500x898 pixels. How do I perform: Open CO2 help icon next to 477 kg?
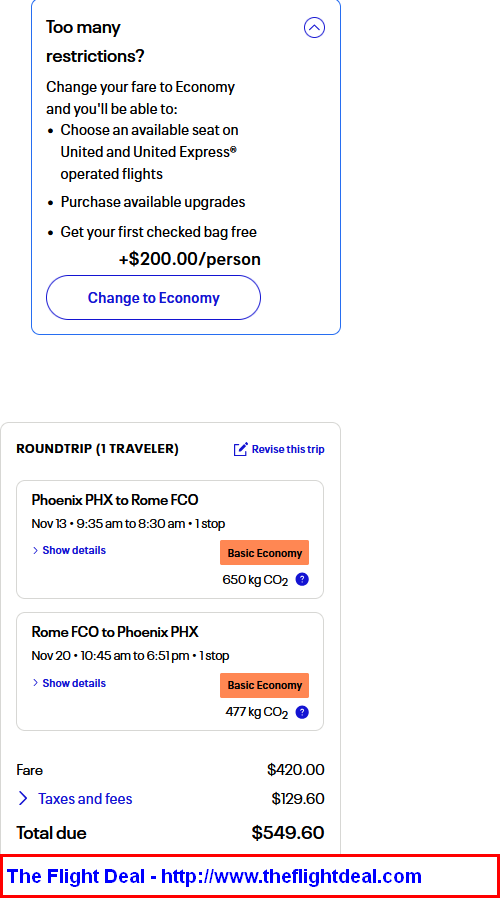coord(302,712)
